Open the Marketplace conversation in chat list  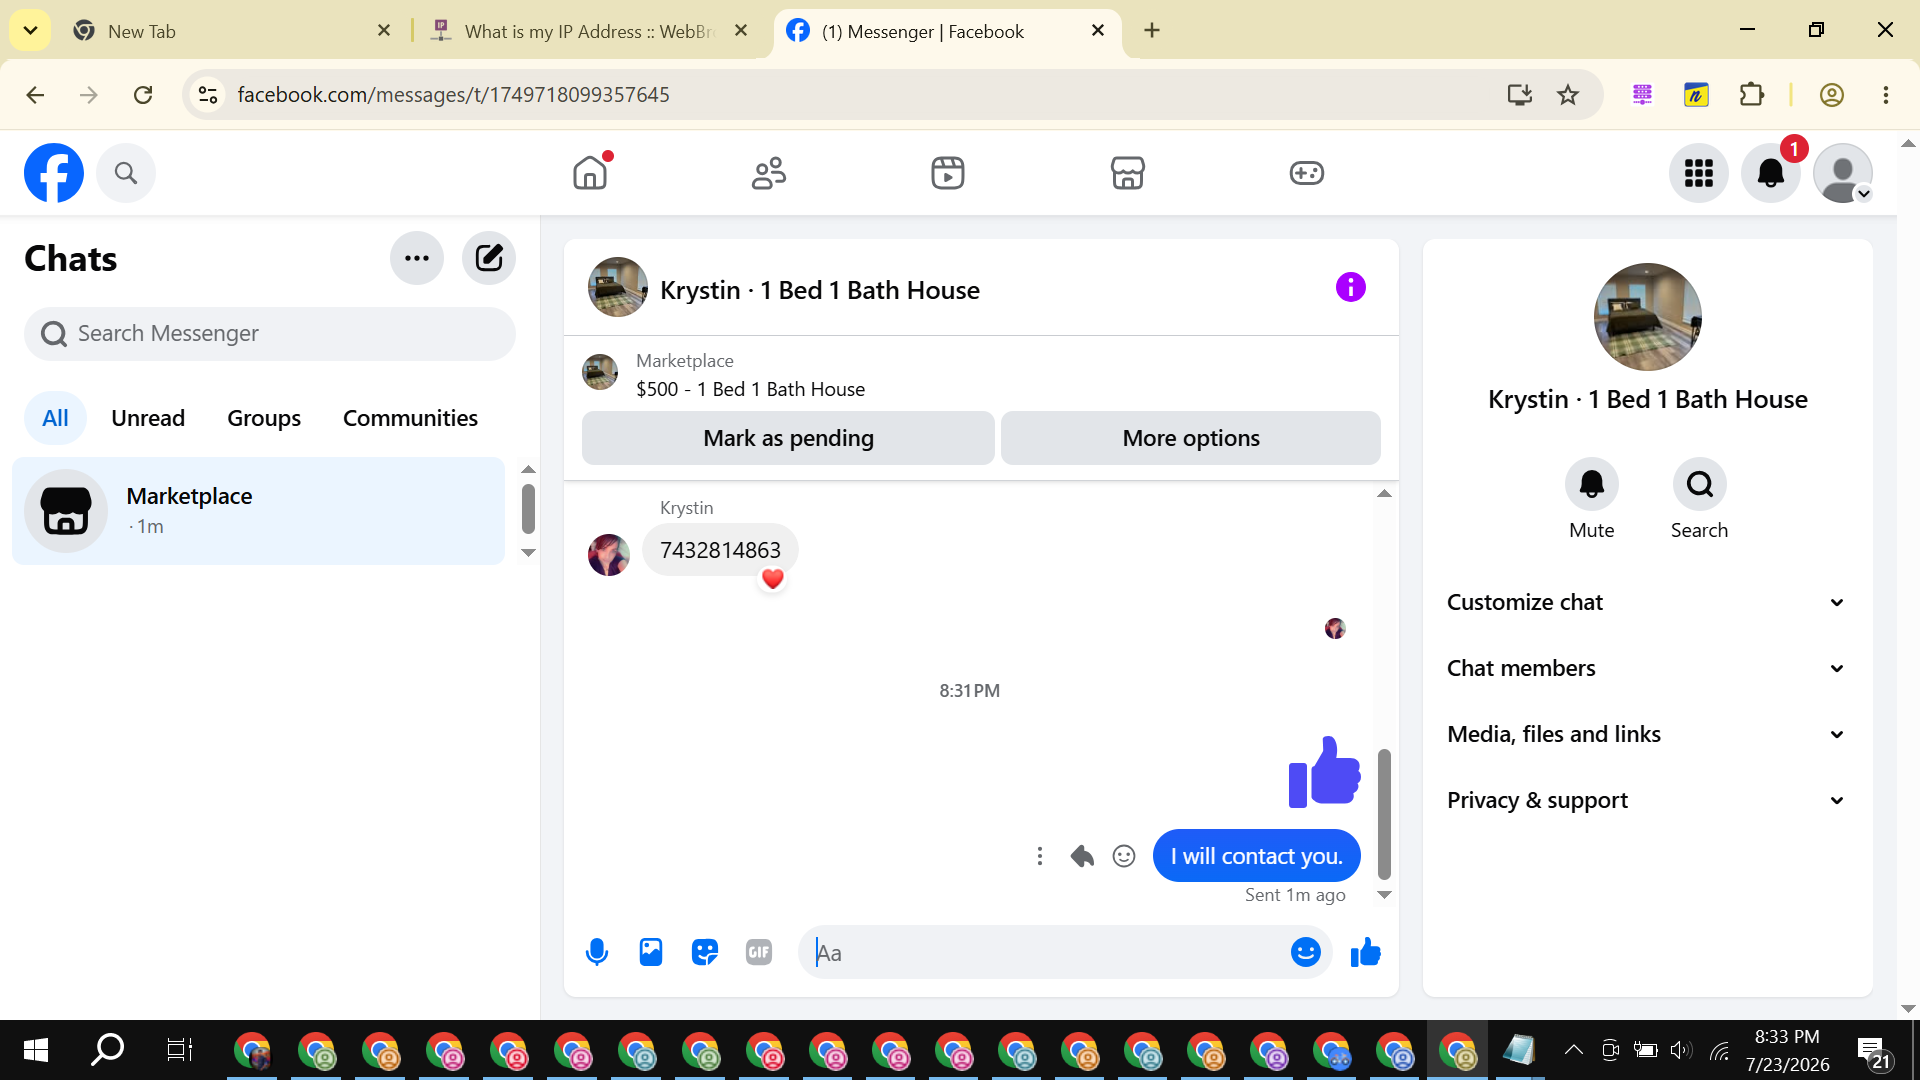point(259,511)
